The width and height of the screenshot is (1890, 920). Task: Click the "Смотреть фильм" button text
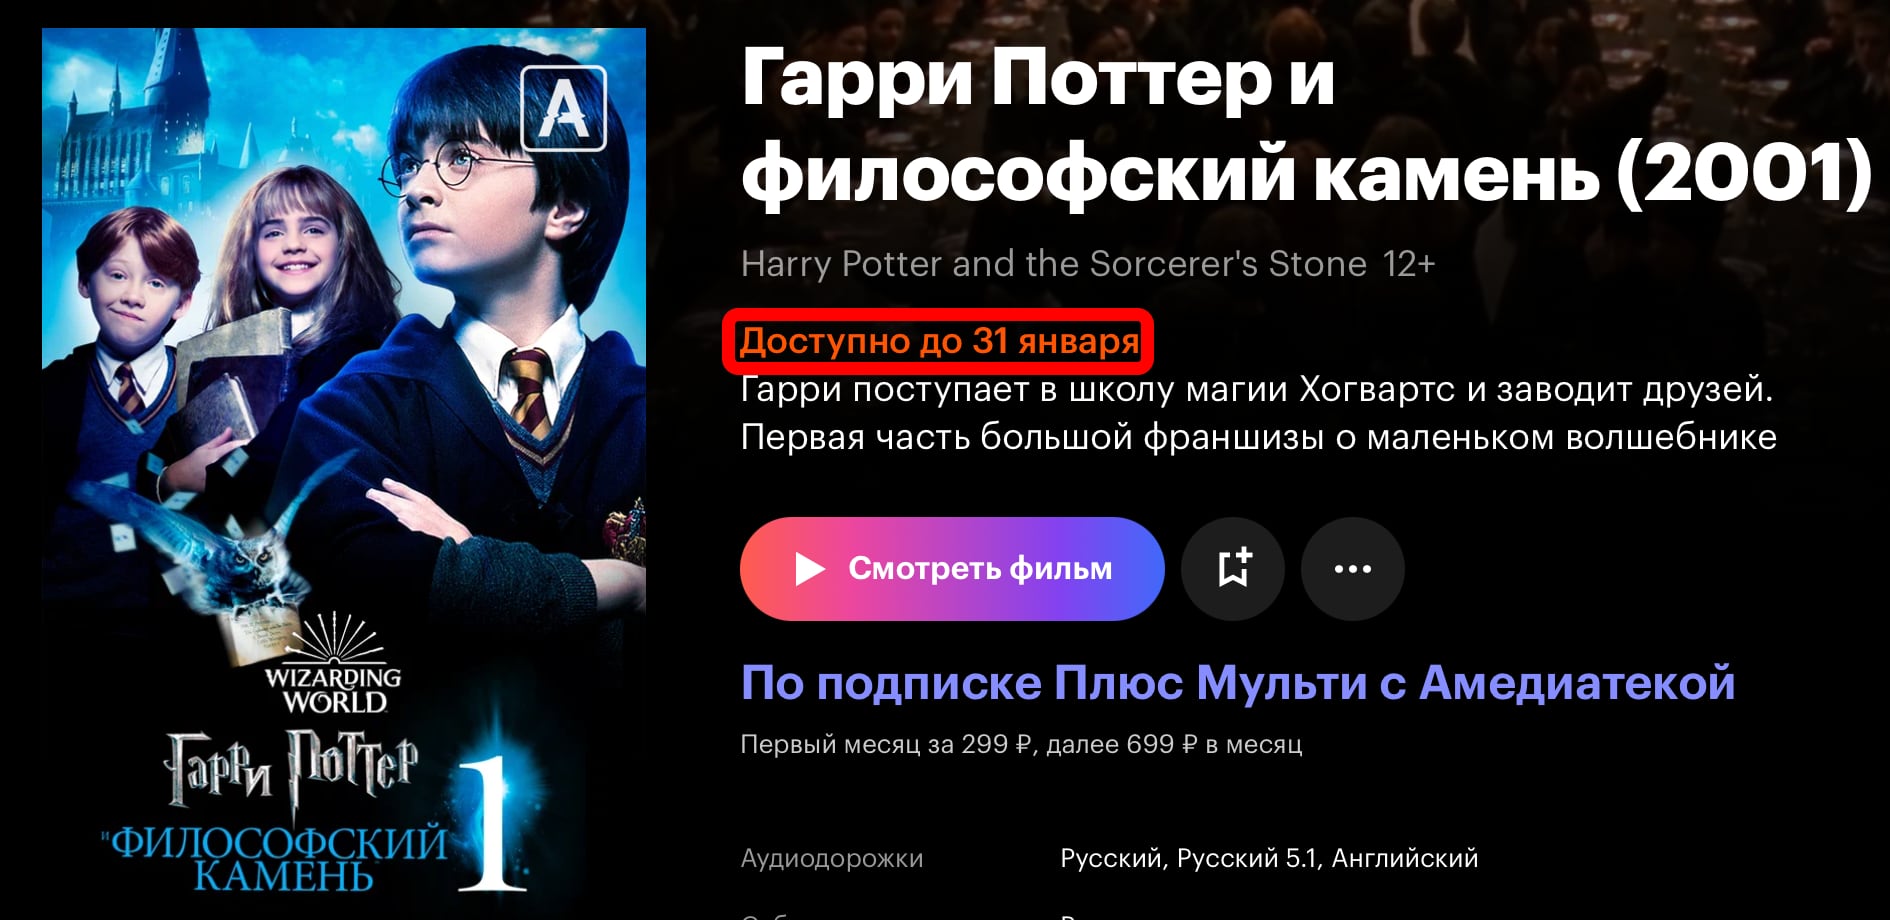980,569
